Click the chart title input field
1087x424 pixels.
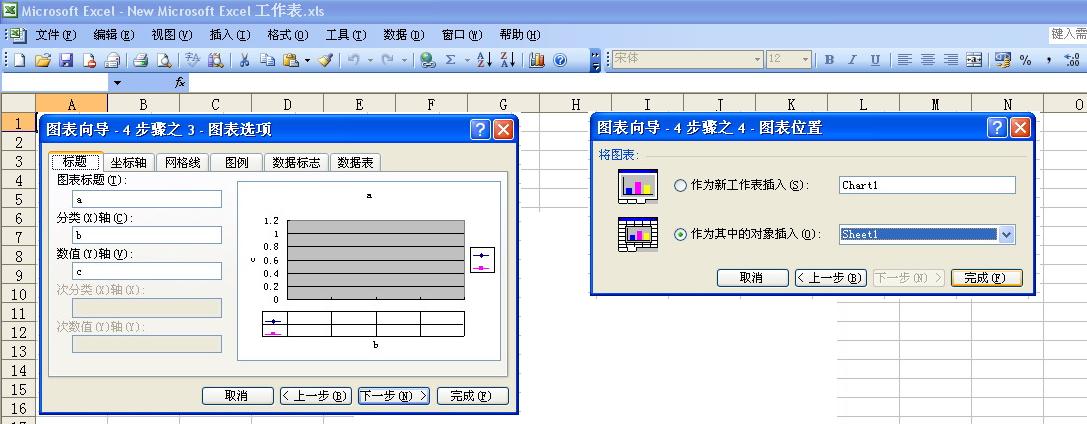(147, 199)
